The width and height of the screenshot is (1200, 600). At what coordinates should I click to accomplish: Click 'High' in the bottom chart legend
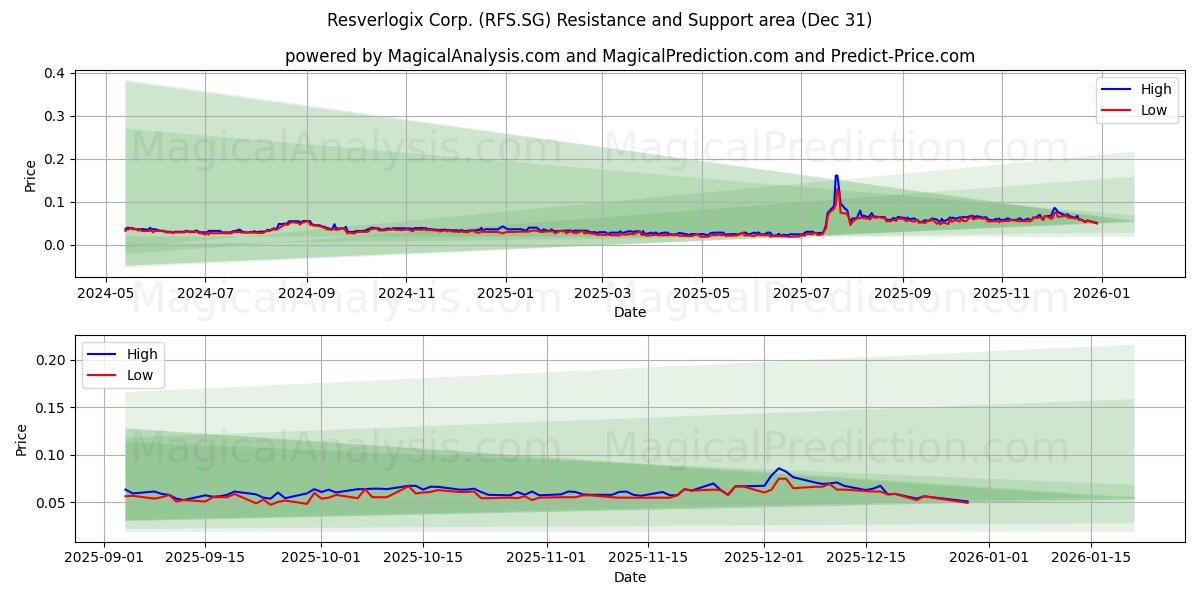pos(142,354)
